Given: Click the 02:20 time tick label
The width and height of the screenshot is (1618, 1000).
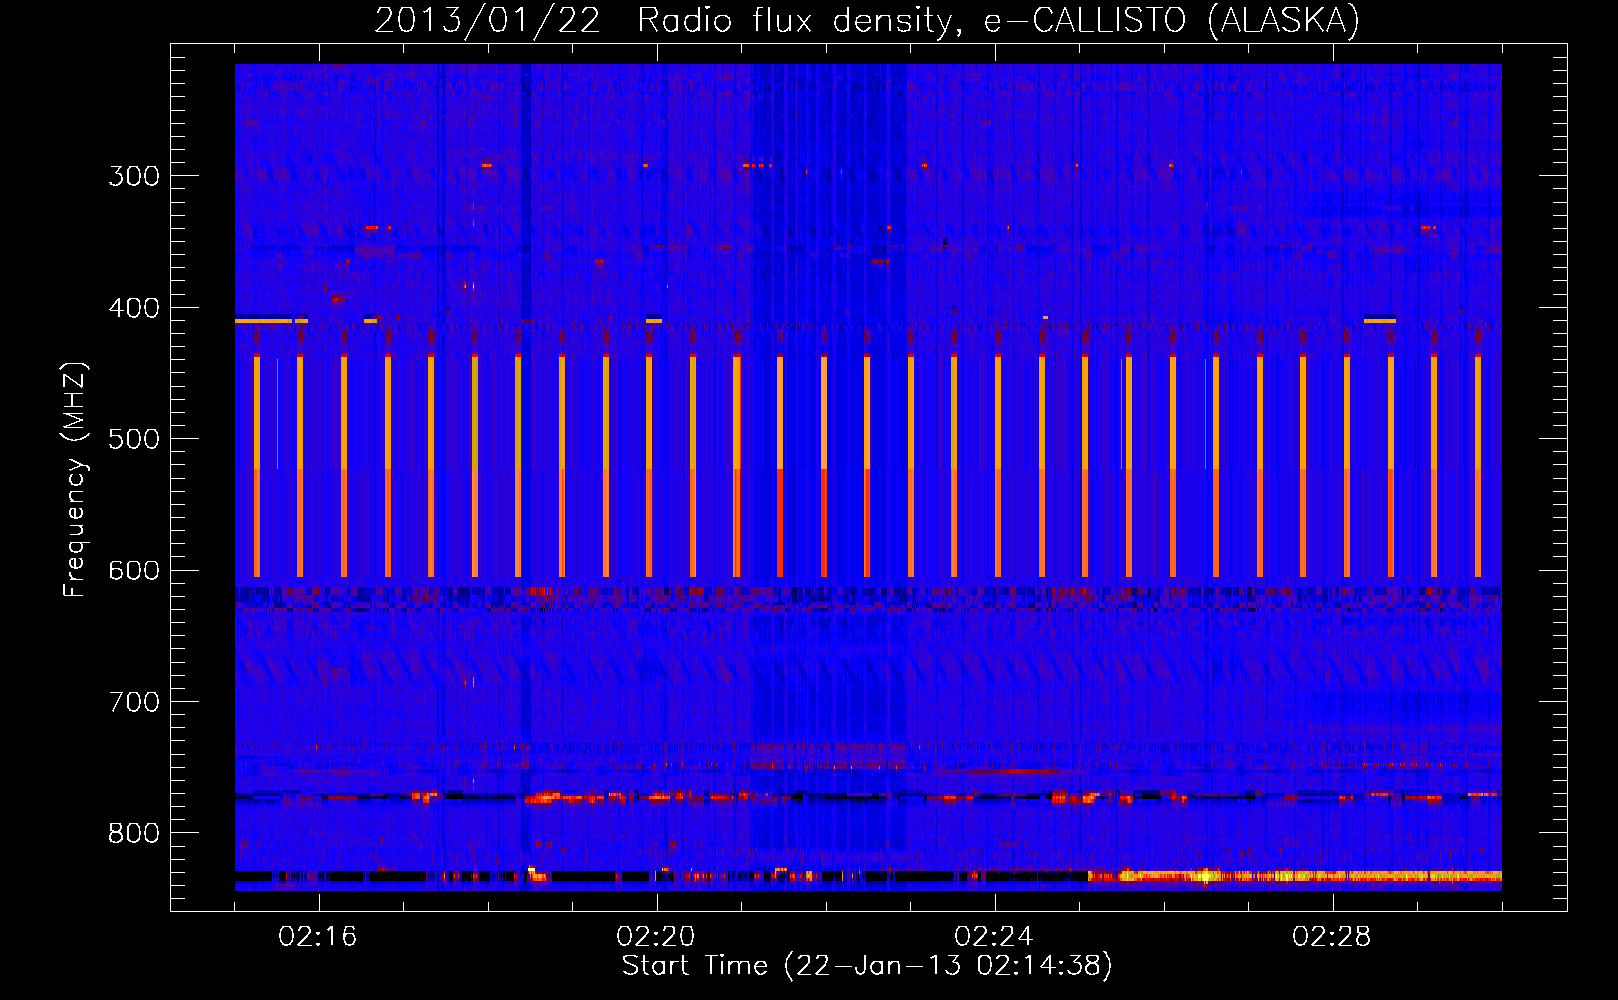Looking at the screenshot, I should click(x=656, y=936).
